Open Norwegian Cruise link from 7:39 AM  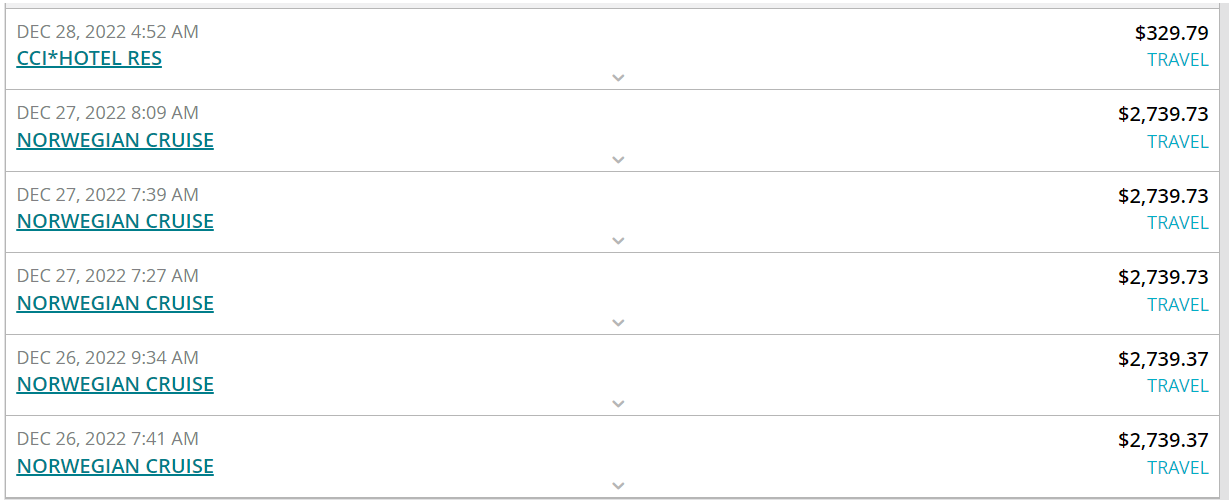pos(115,221)
